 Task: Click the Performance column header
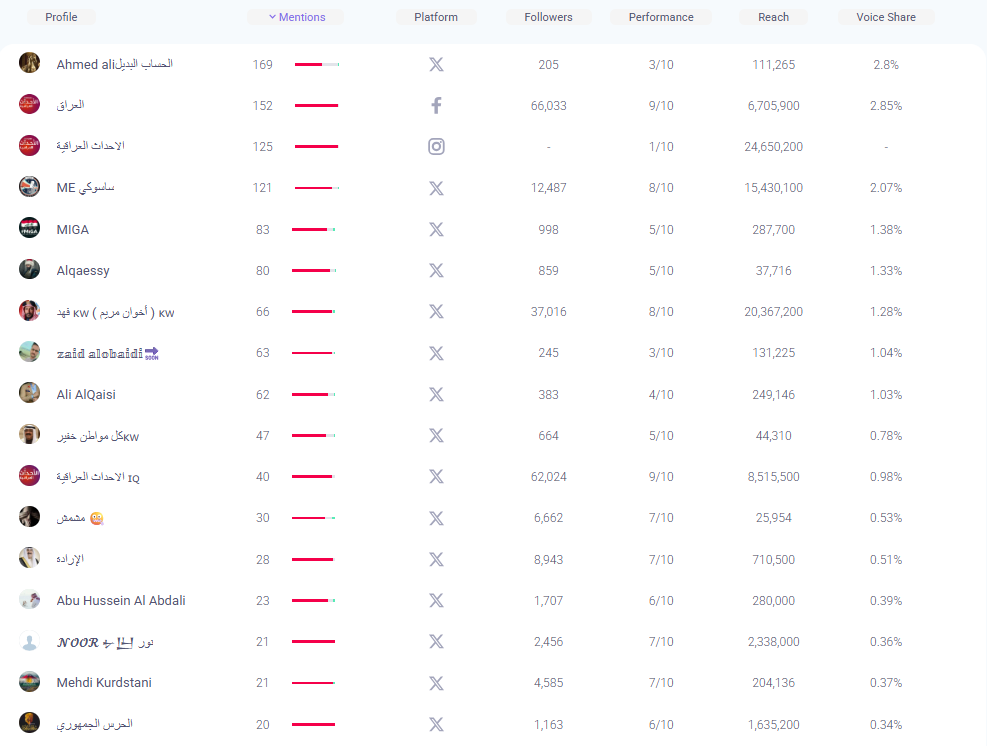[661, 17]
